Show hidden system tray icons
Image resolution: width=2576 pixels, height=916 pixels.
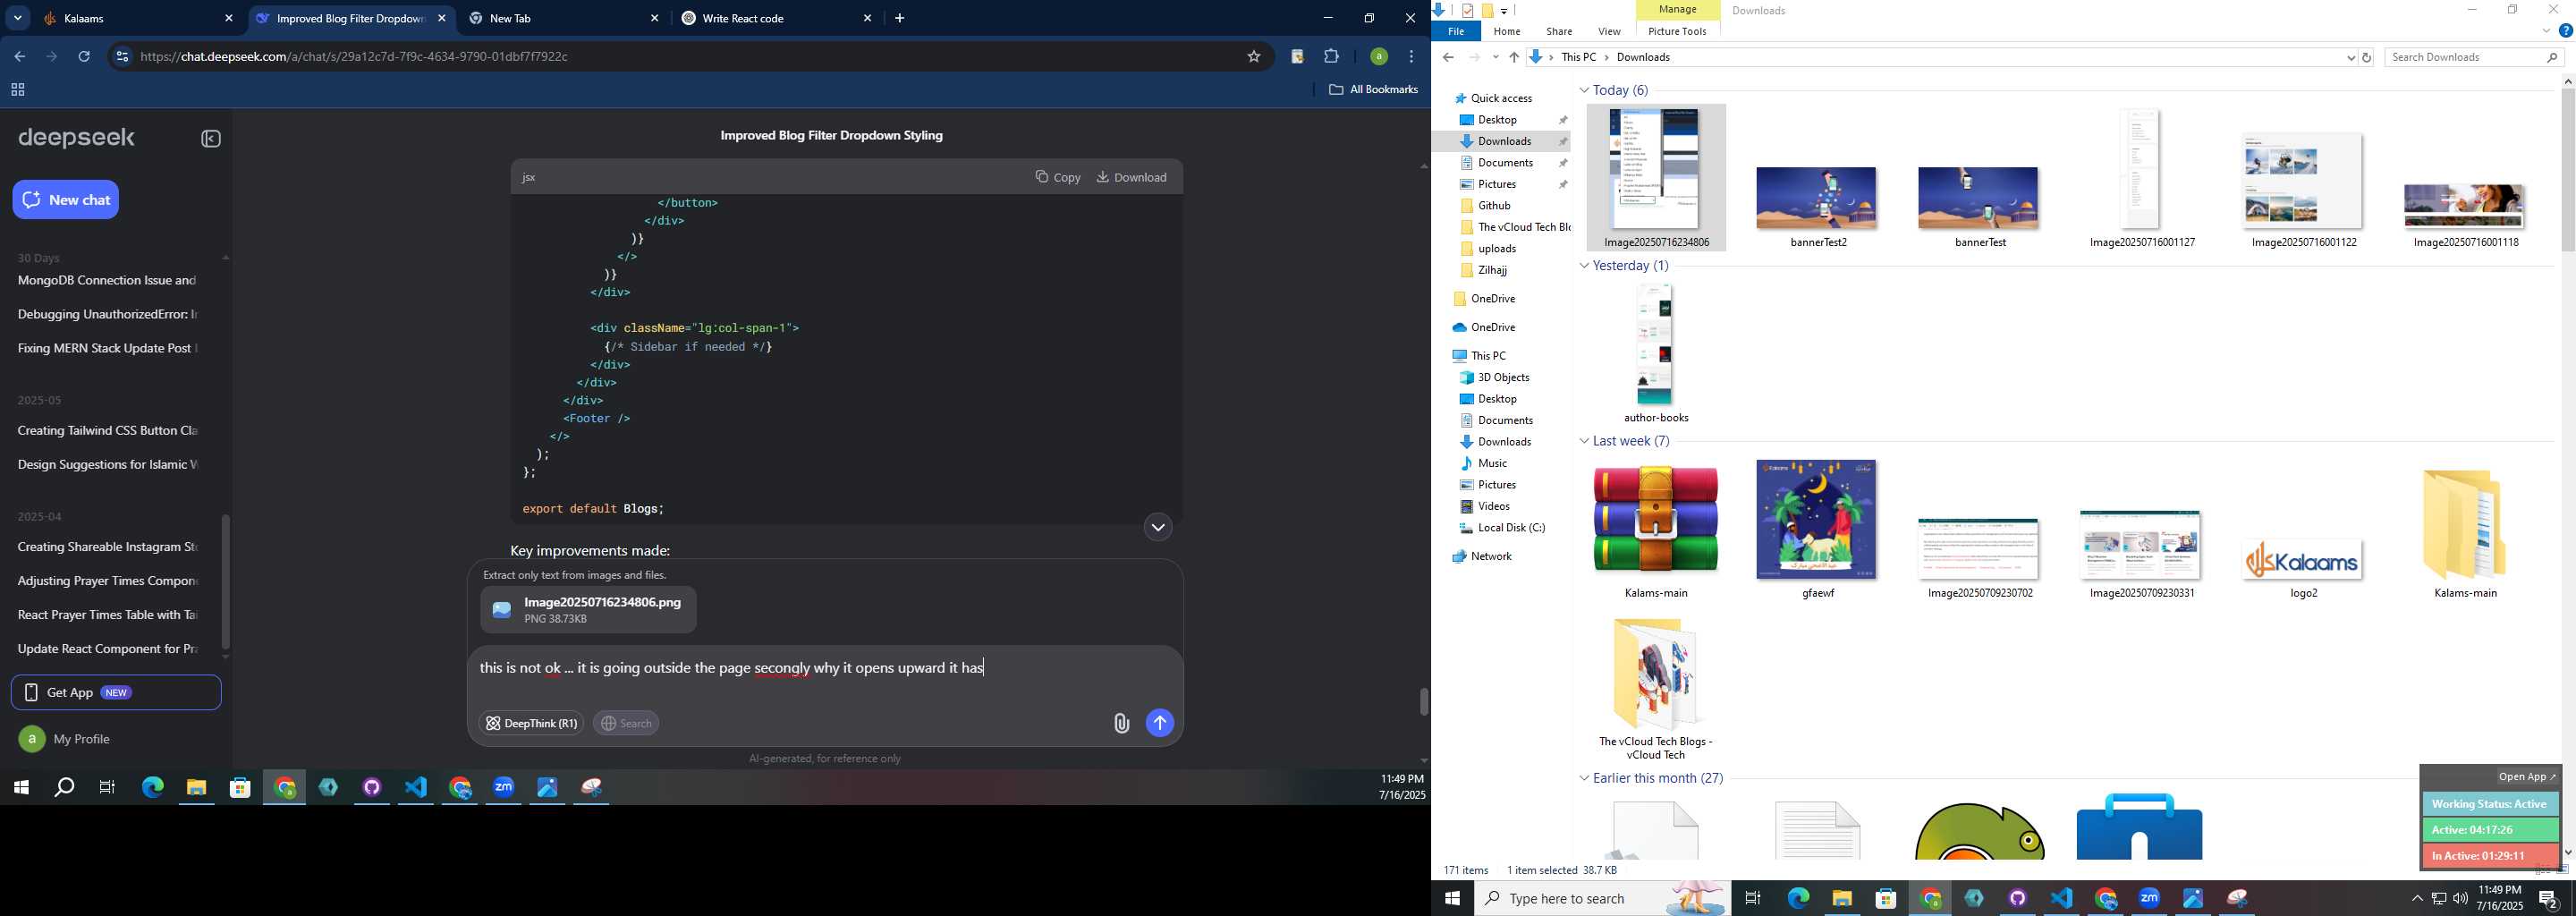pyautogui.click(x=2417, y=899)
